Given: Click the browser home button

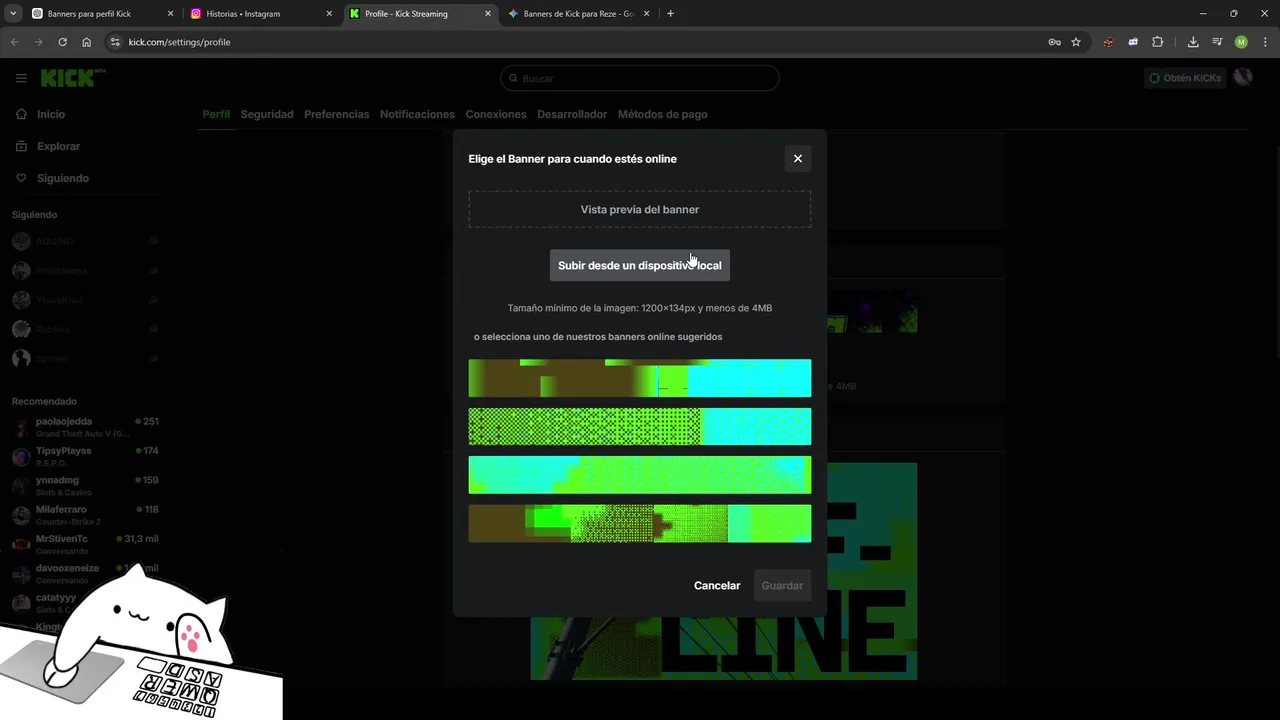Looking at the screenshot, I should [87, 42].
